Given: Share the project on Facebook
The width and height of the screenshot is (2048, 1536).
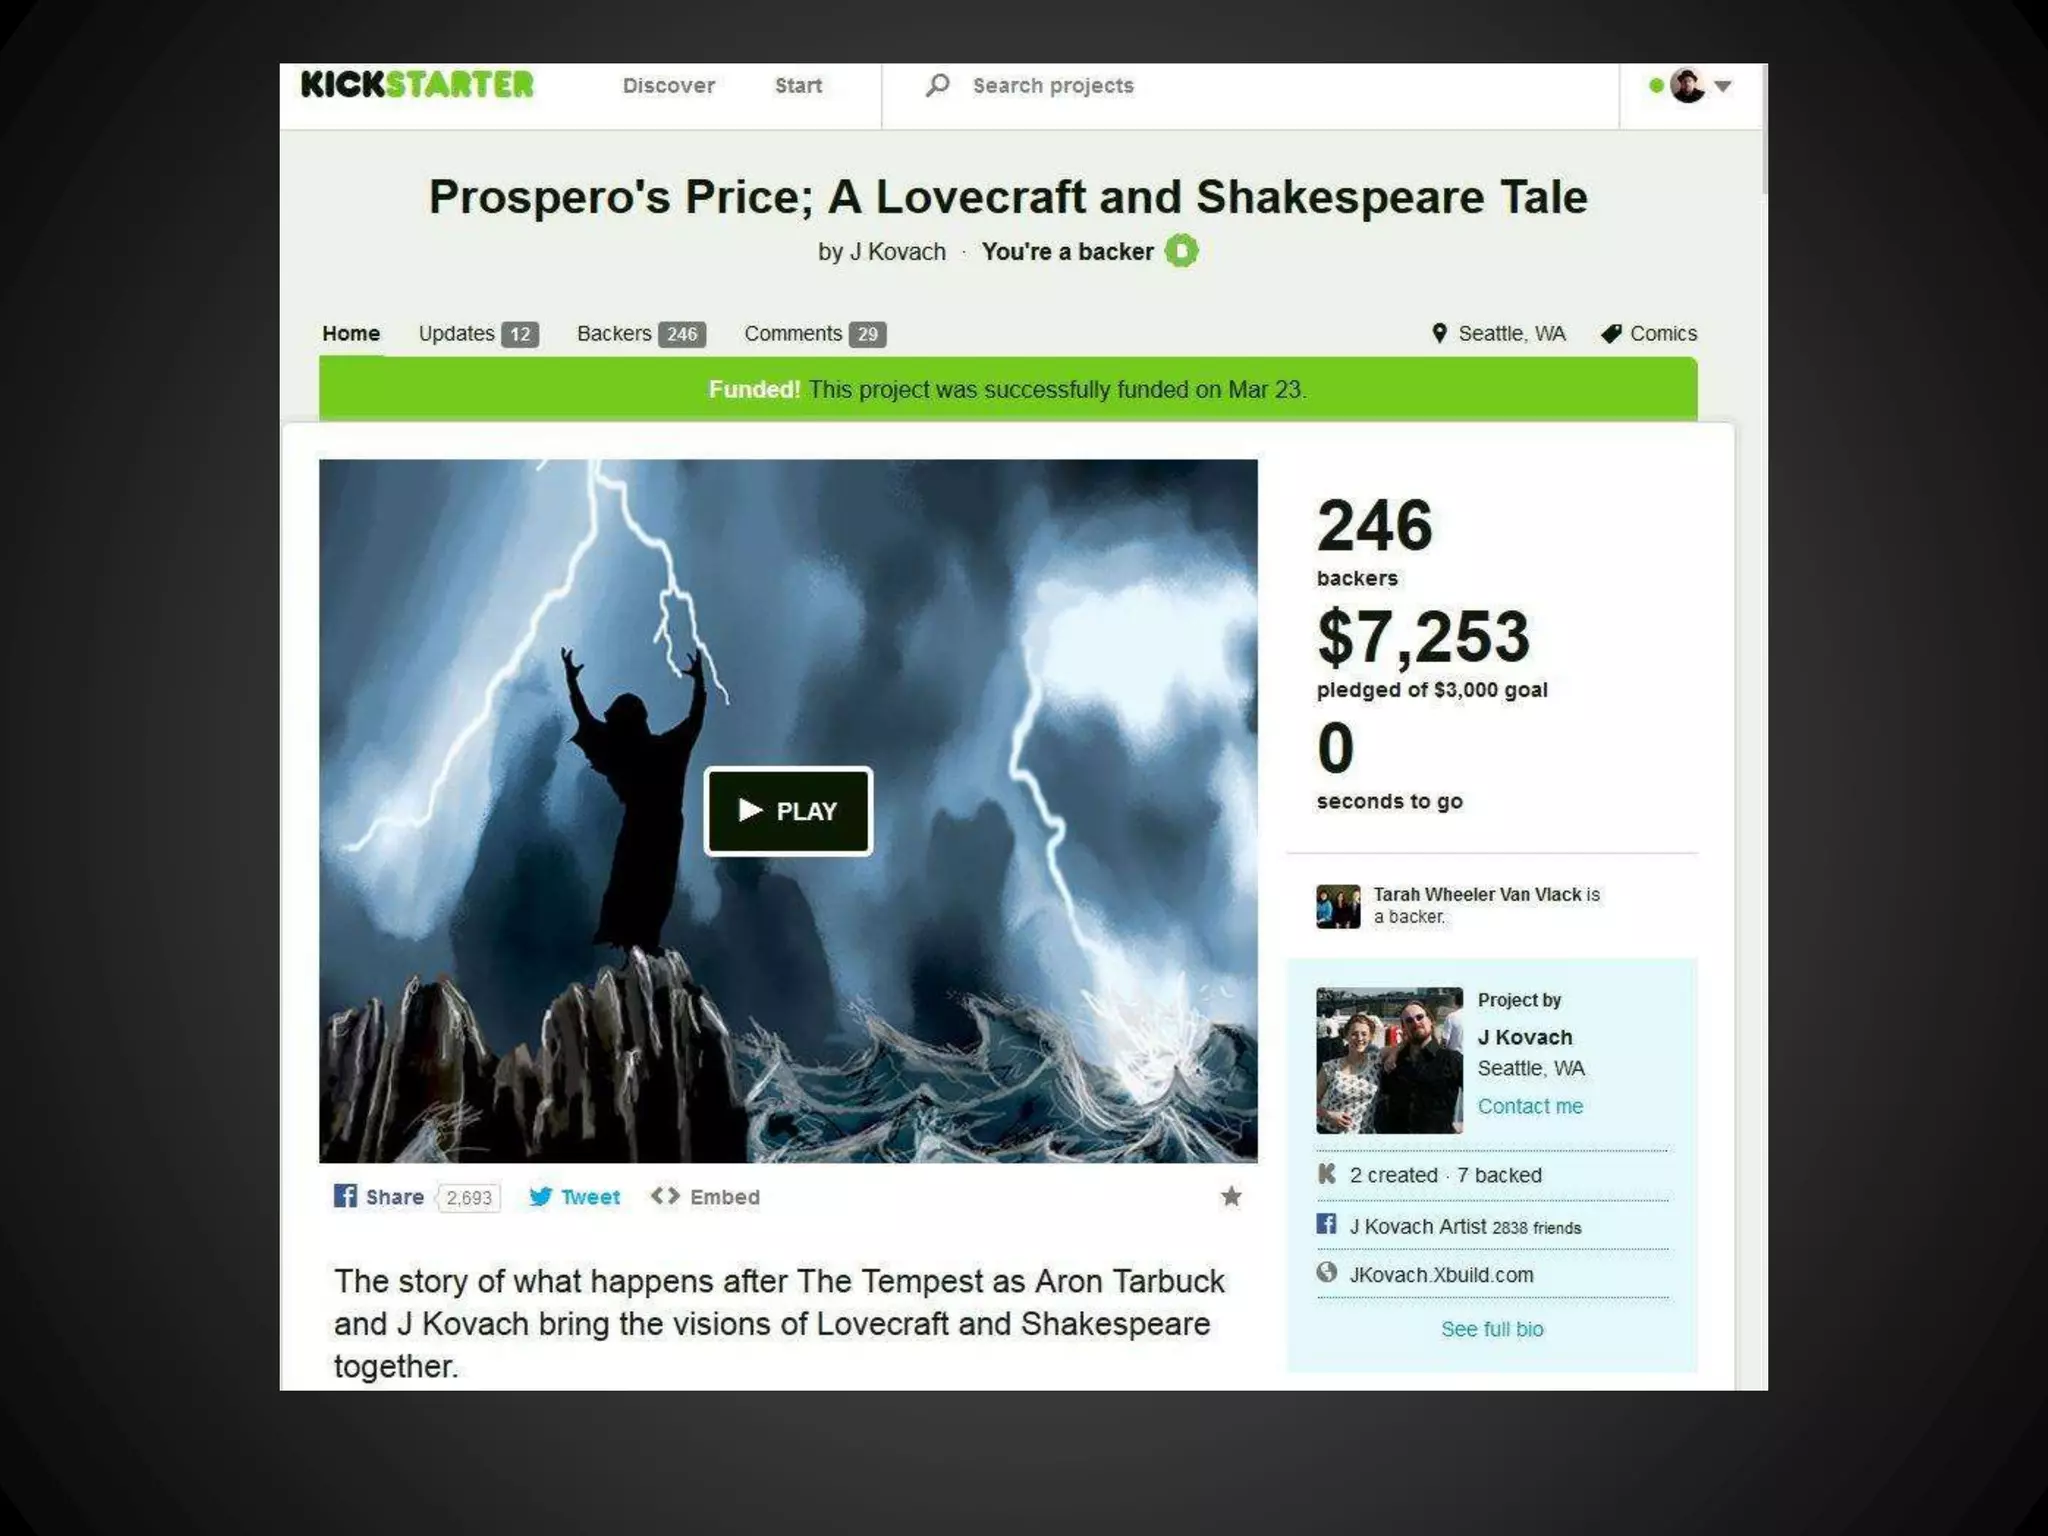Looking at the screenshot, I should click(x=379, y=1197).
